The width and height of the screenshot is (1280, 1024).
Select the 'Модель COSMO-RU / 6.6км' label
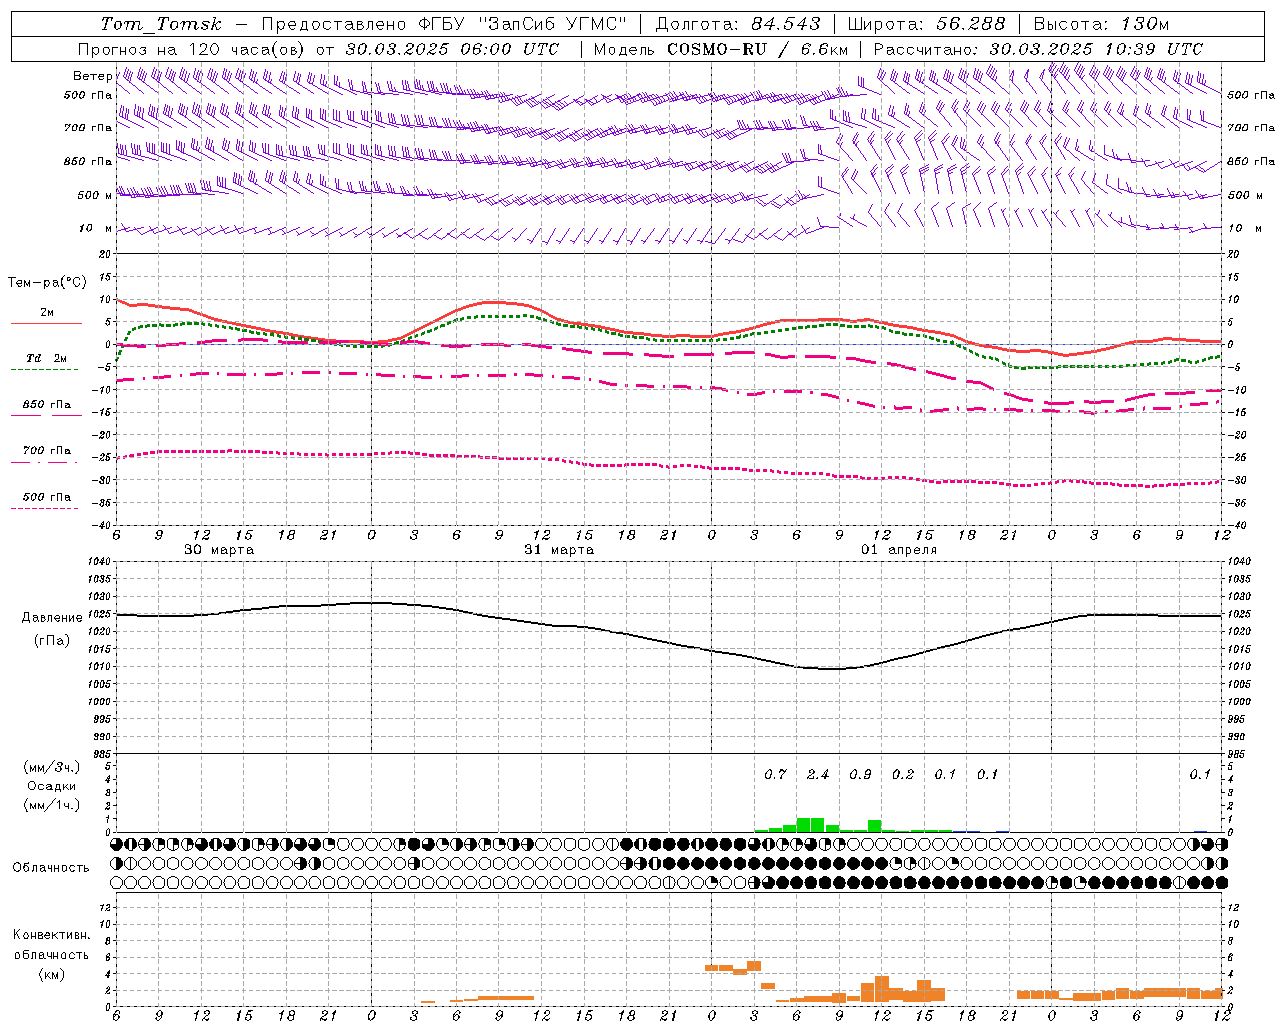point(721,49)
